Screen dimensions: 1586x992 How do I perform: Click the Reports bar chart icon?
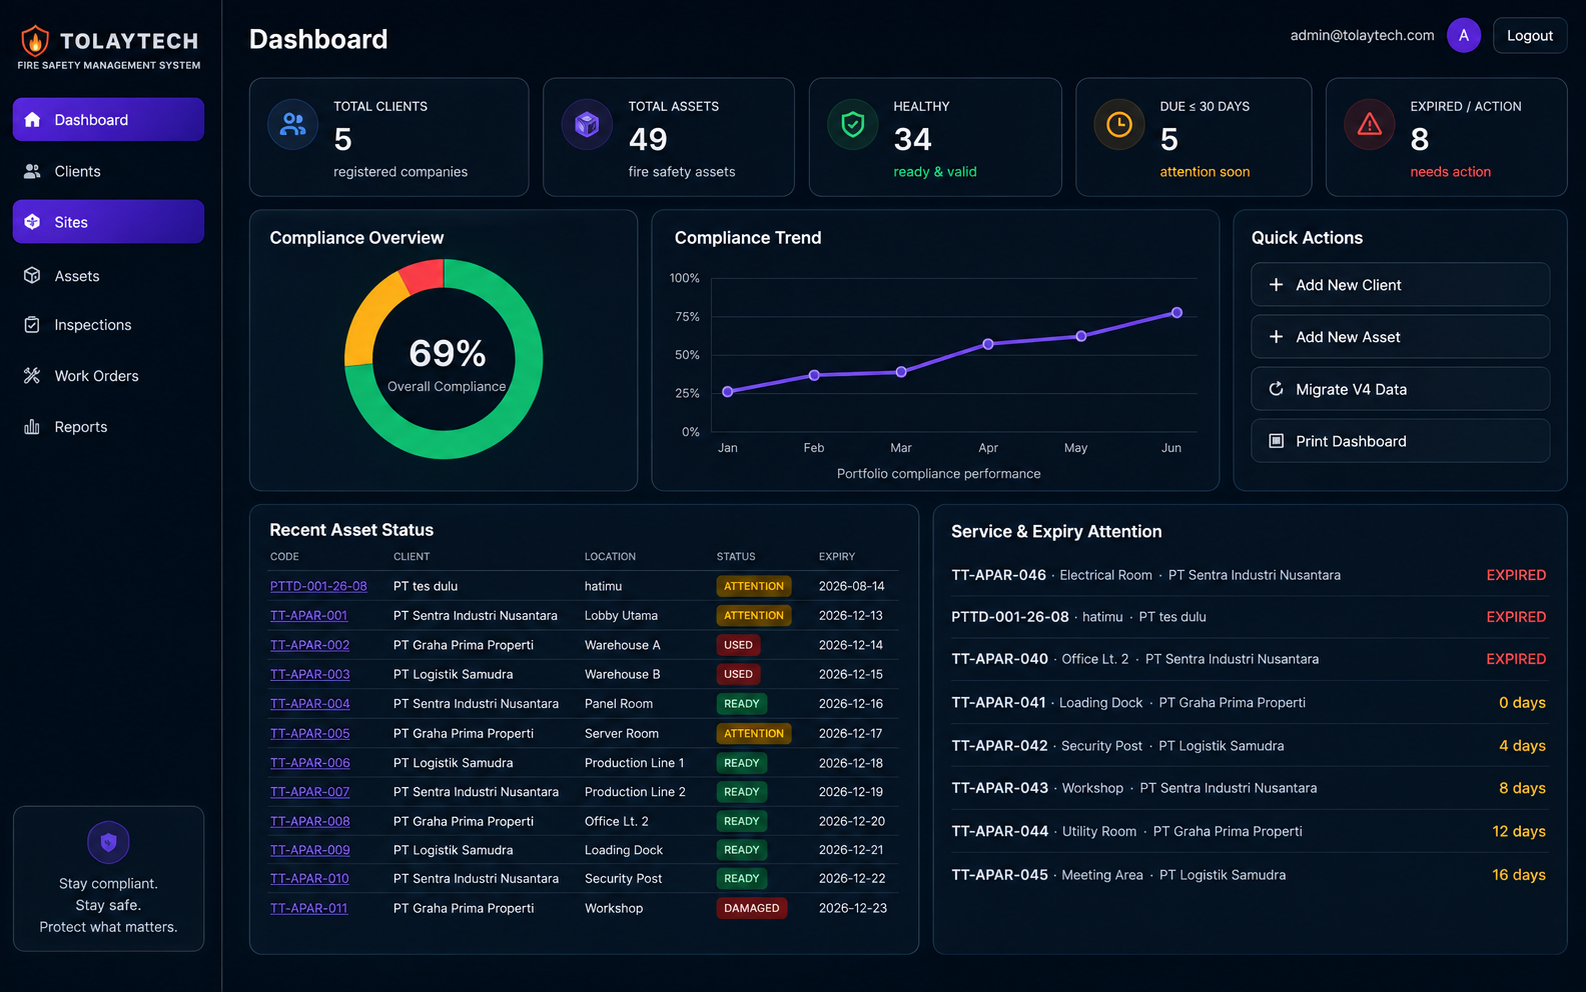pyautogui.click(x=32, y=427)
